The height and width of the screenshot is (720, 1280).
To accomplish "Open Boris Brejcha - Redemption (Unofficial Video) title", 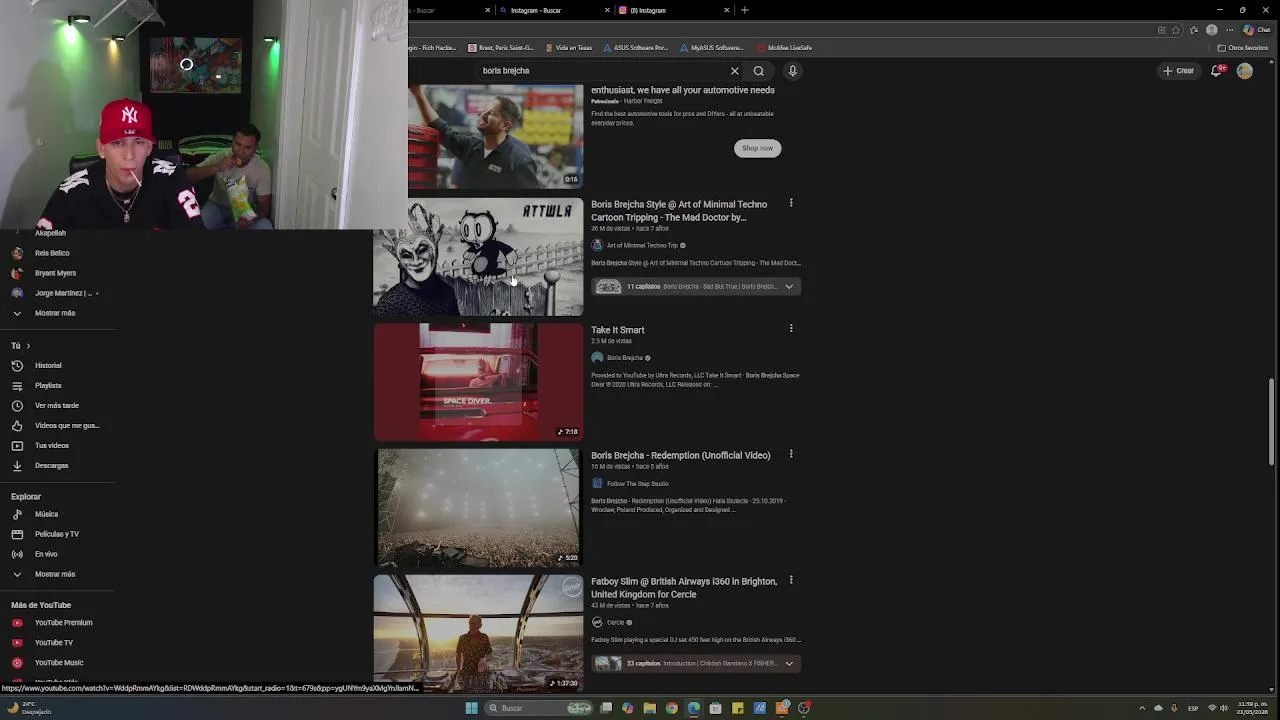I will pyautogui.click(x=680, y=456).
